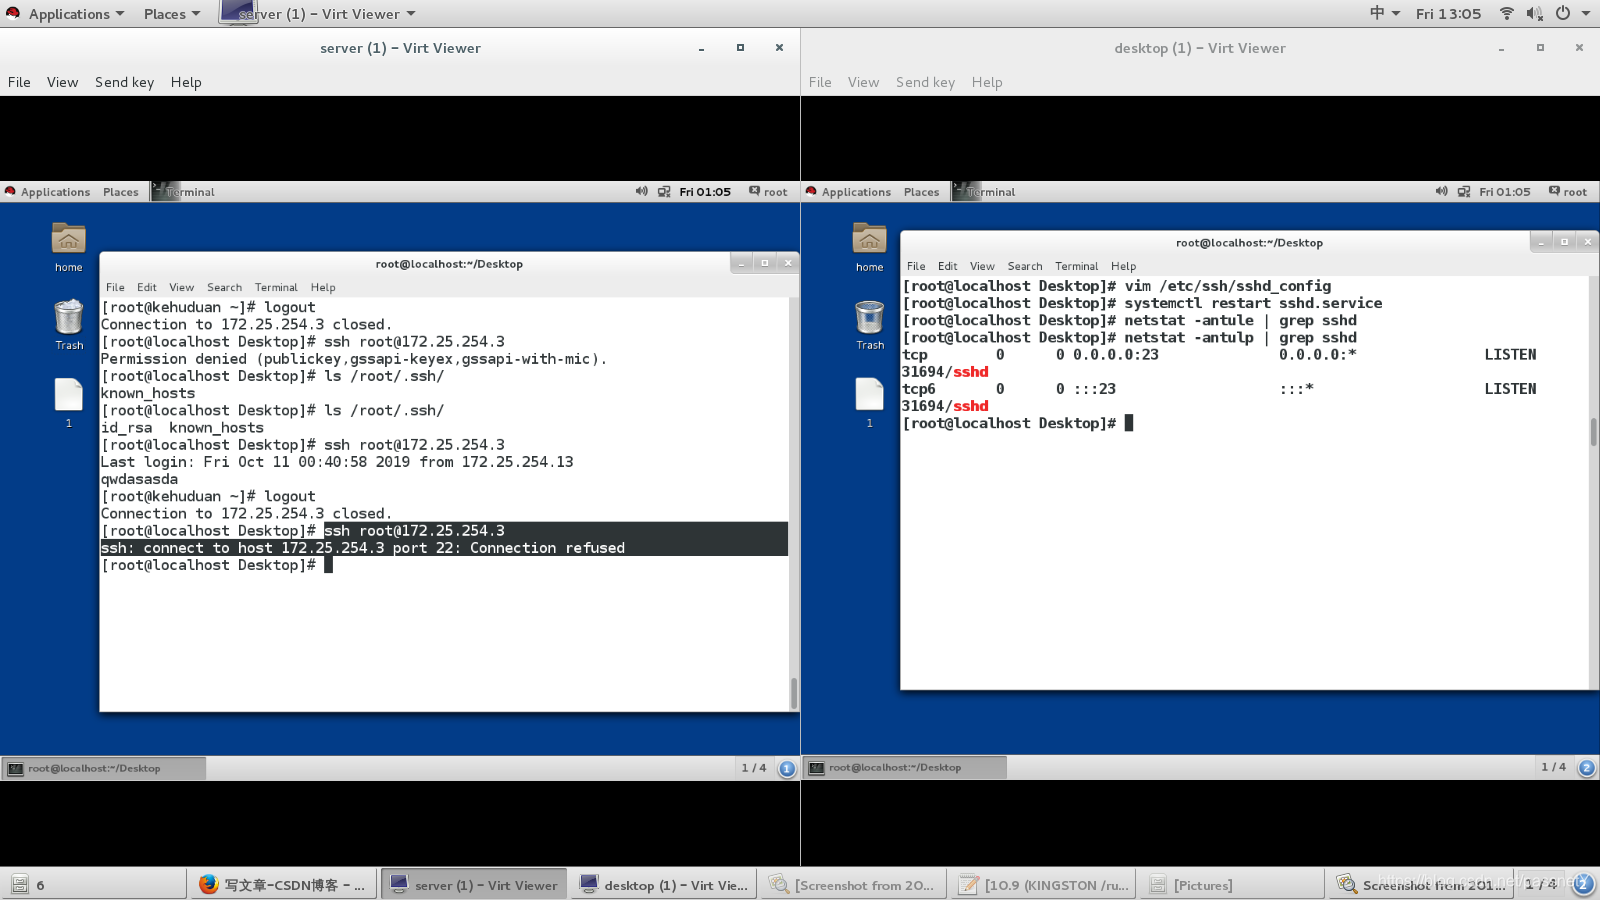The height and width of the screenshot is (900, 1600).
Task: Open Places menu in server guest
Action: tap(120, 192)
